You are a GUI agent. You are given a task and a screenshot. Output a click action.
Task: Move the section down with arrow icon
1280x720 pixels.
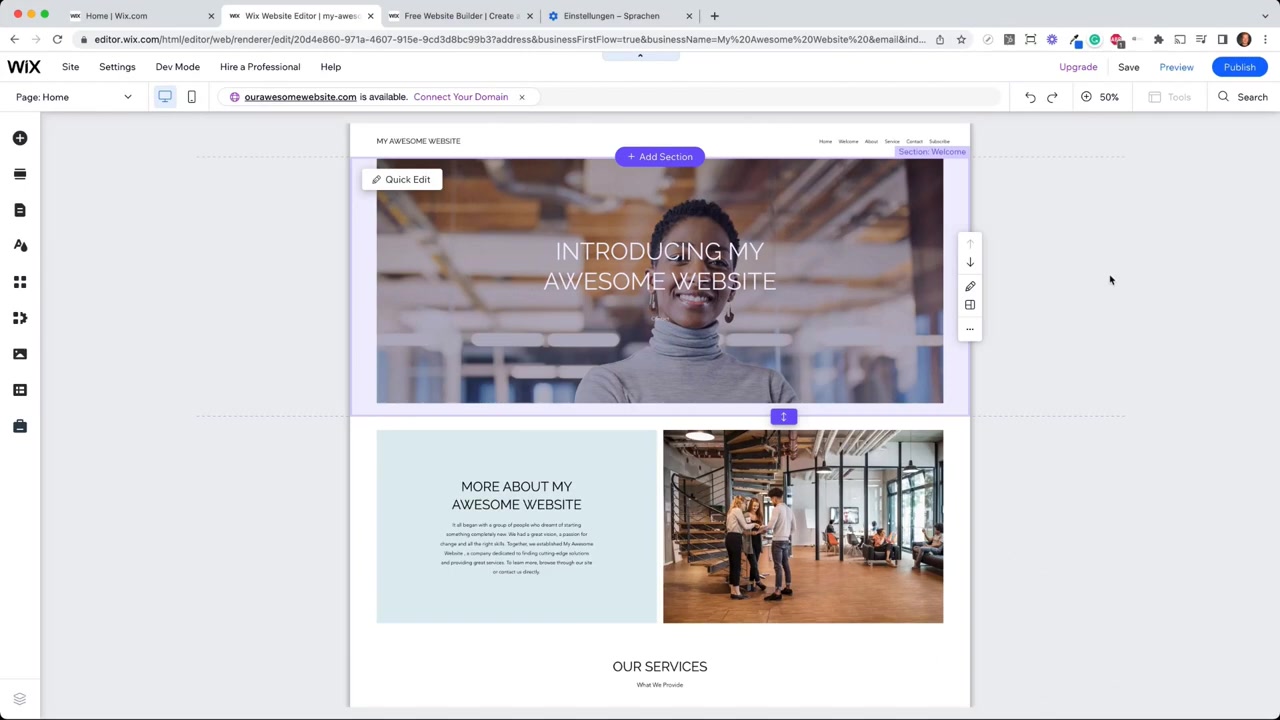click(970, 263)
